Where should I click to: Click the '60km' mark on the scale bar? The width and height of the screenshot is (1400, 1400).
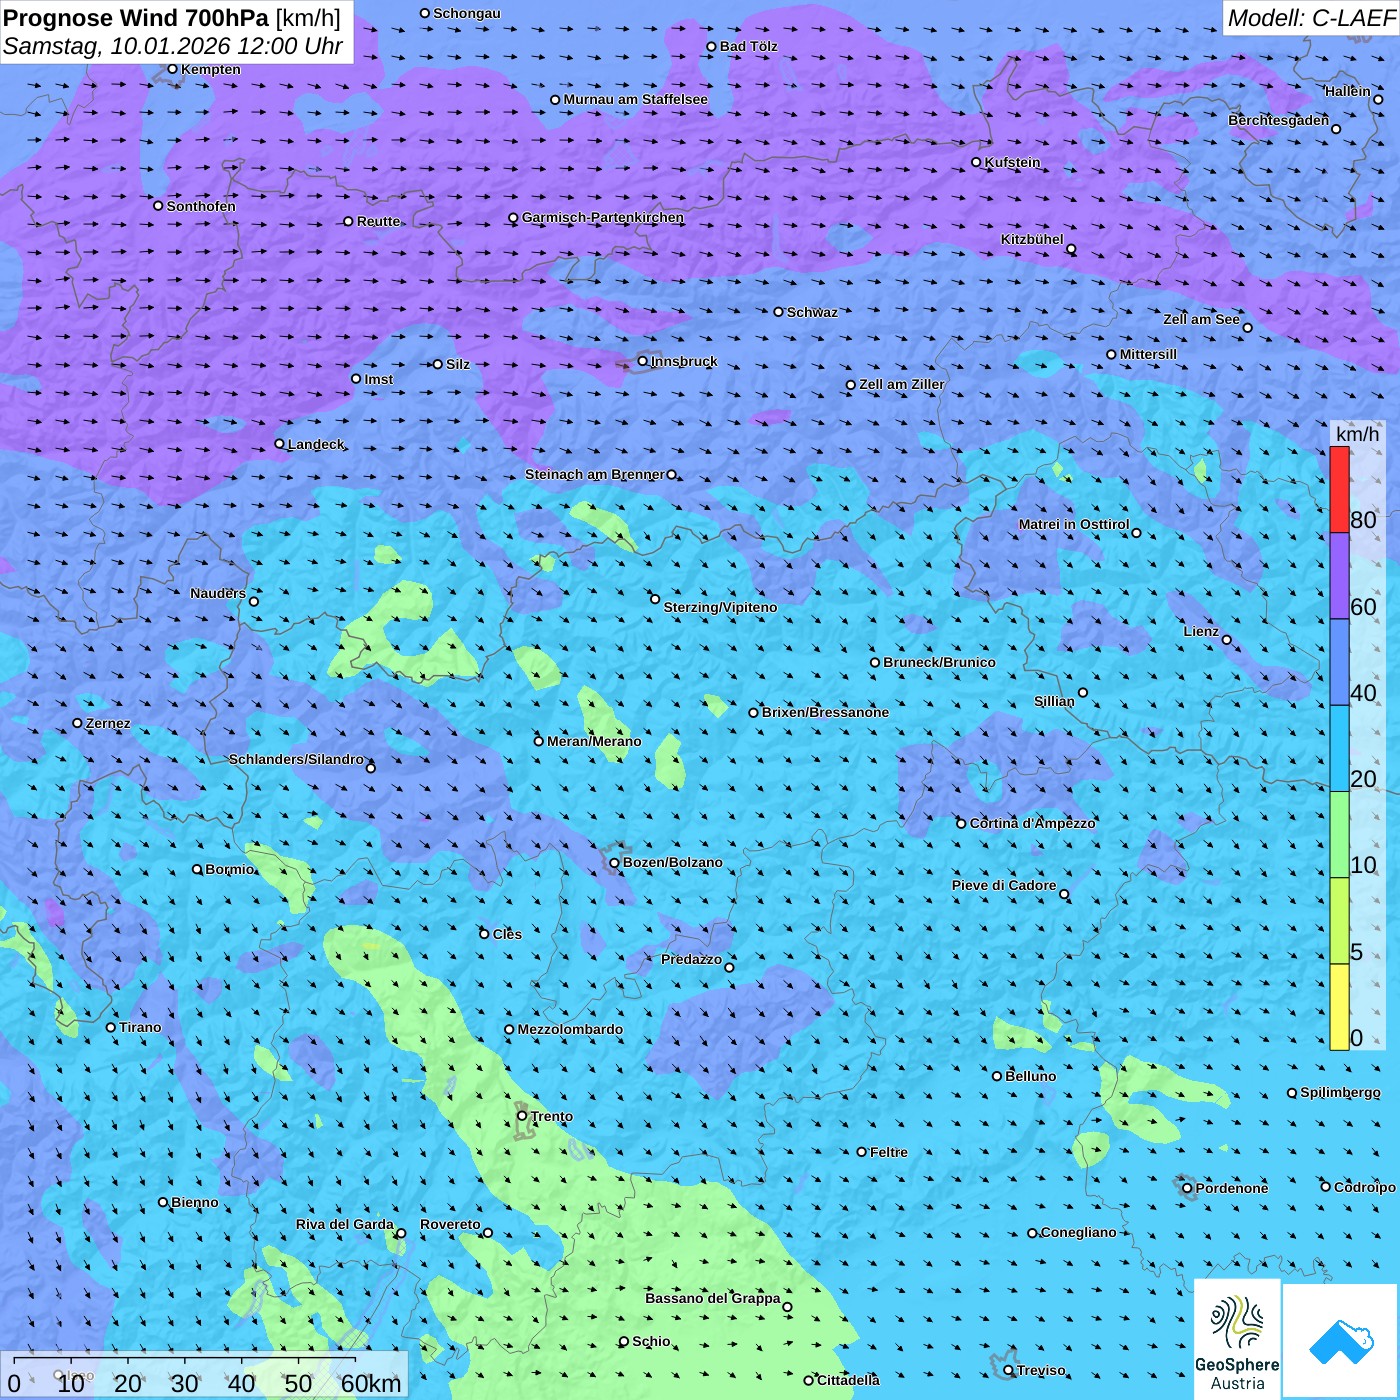tap(371, 1383)
